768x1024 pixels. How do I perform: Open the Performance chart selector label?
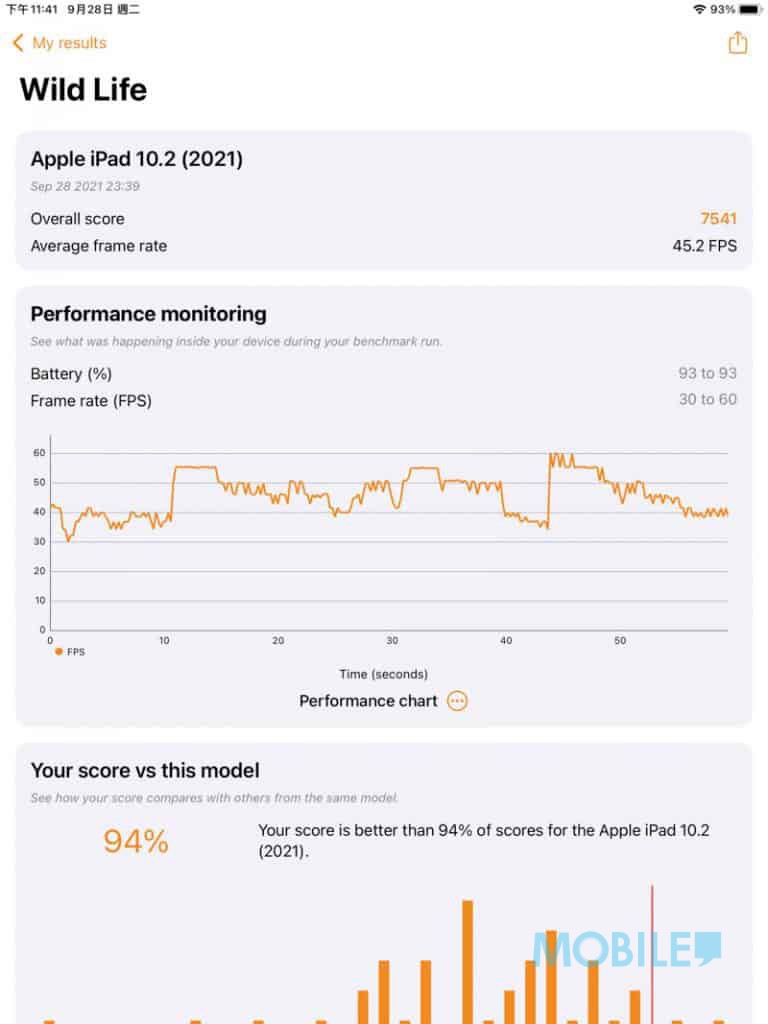coord(368,701)
